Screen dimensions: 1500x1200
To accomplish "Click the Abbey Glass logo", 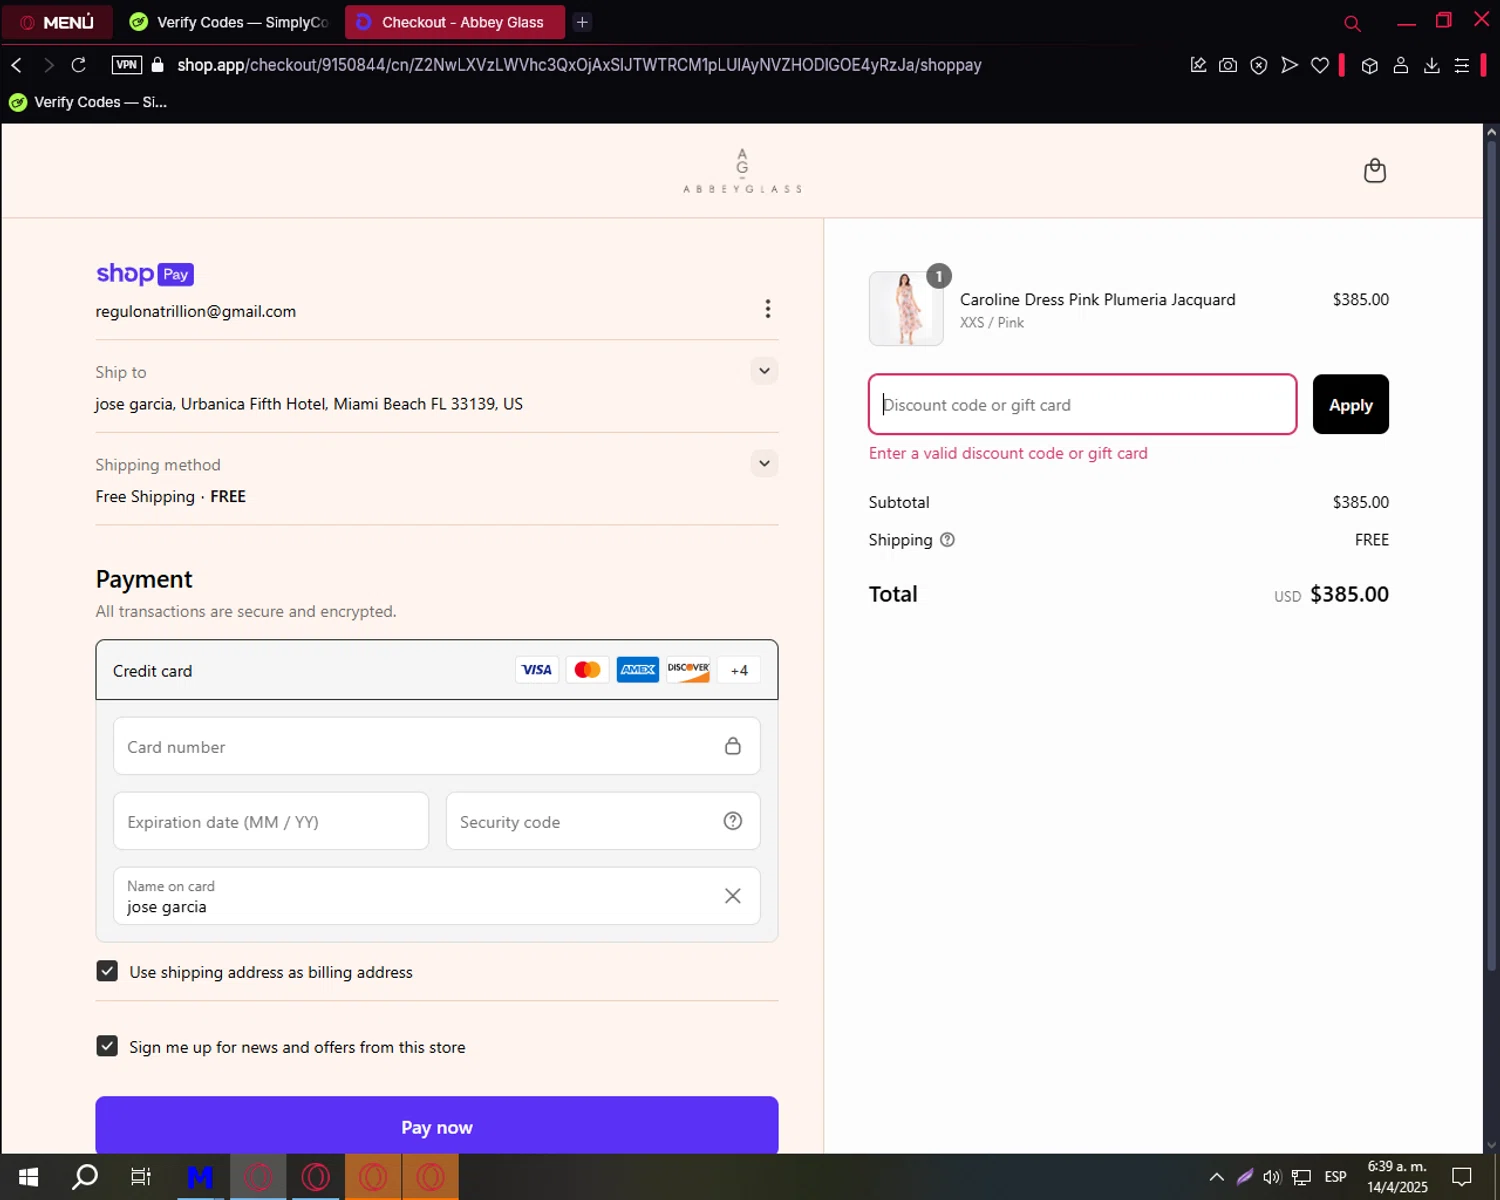I will tap(742, 171).
